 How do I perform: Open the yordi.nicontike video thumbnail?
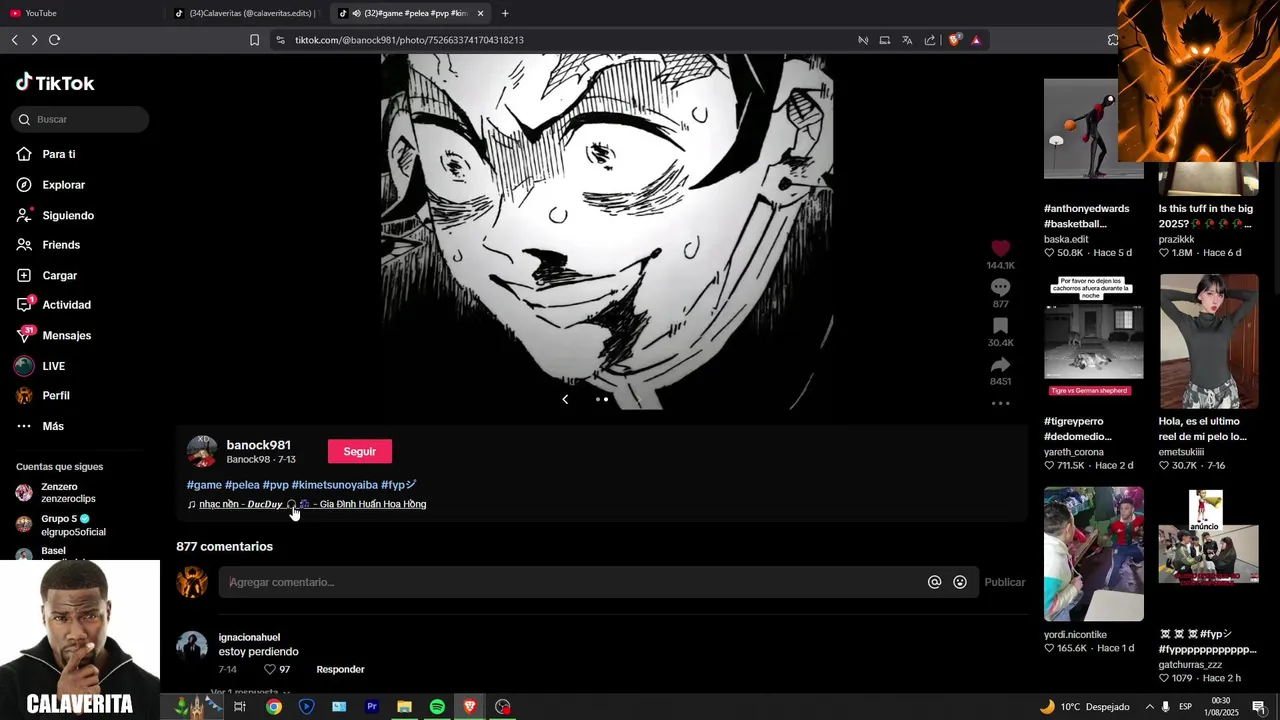(x=1094, y=554)
